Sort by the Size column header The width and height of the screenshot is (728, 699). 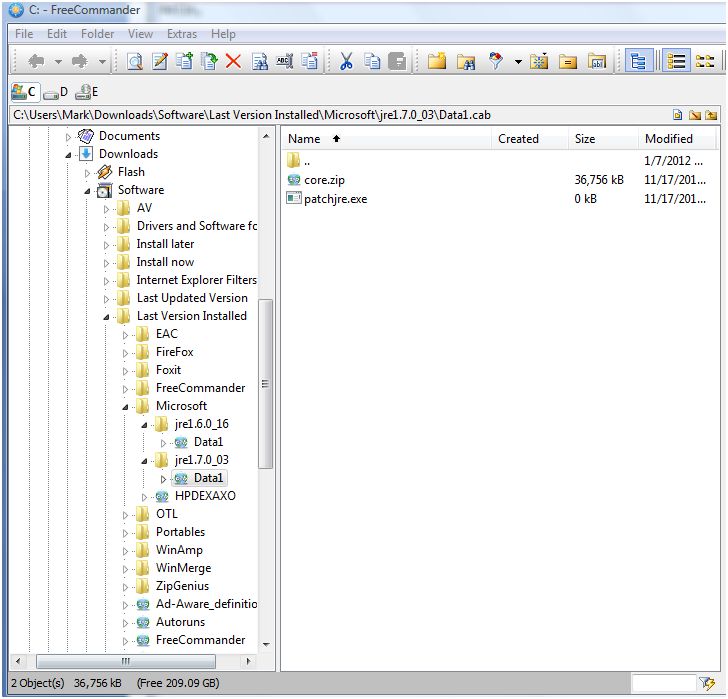coord(603,139)
